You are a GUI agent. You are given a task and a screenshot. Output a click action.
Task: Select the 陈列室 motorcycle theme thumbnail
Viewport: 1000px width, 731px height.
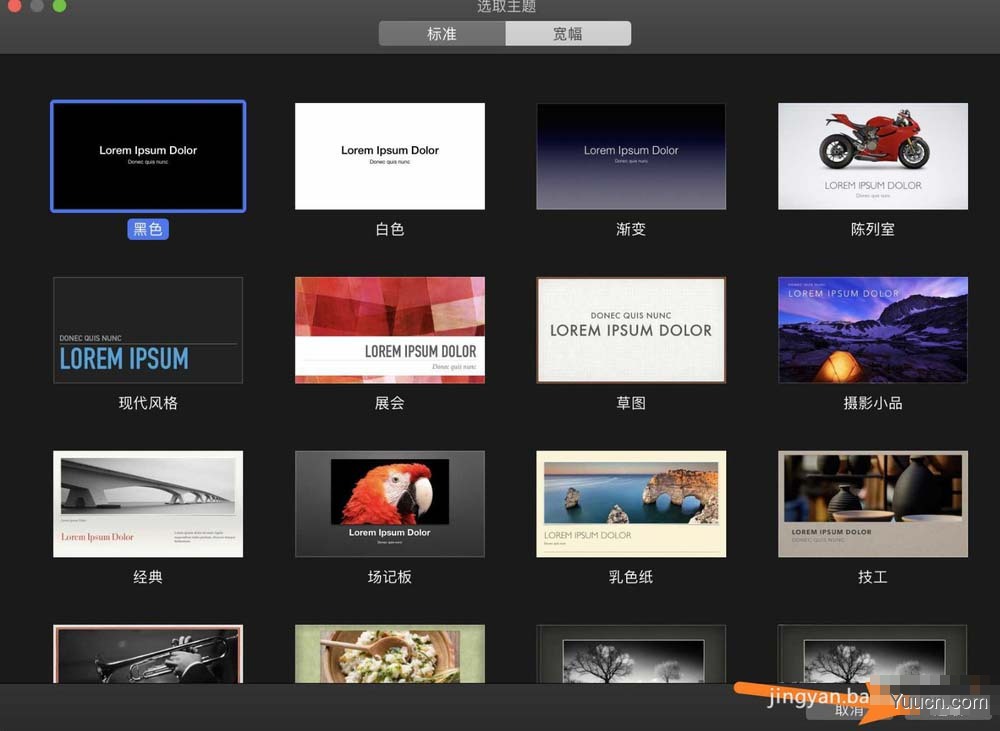(x=872, y=156)
